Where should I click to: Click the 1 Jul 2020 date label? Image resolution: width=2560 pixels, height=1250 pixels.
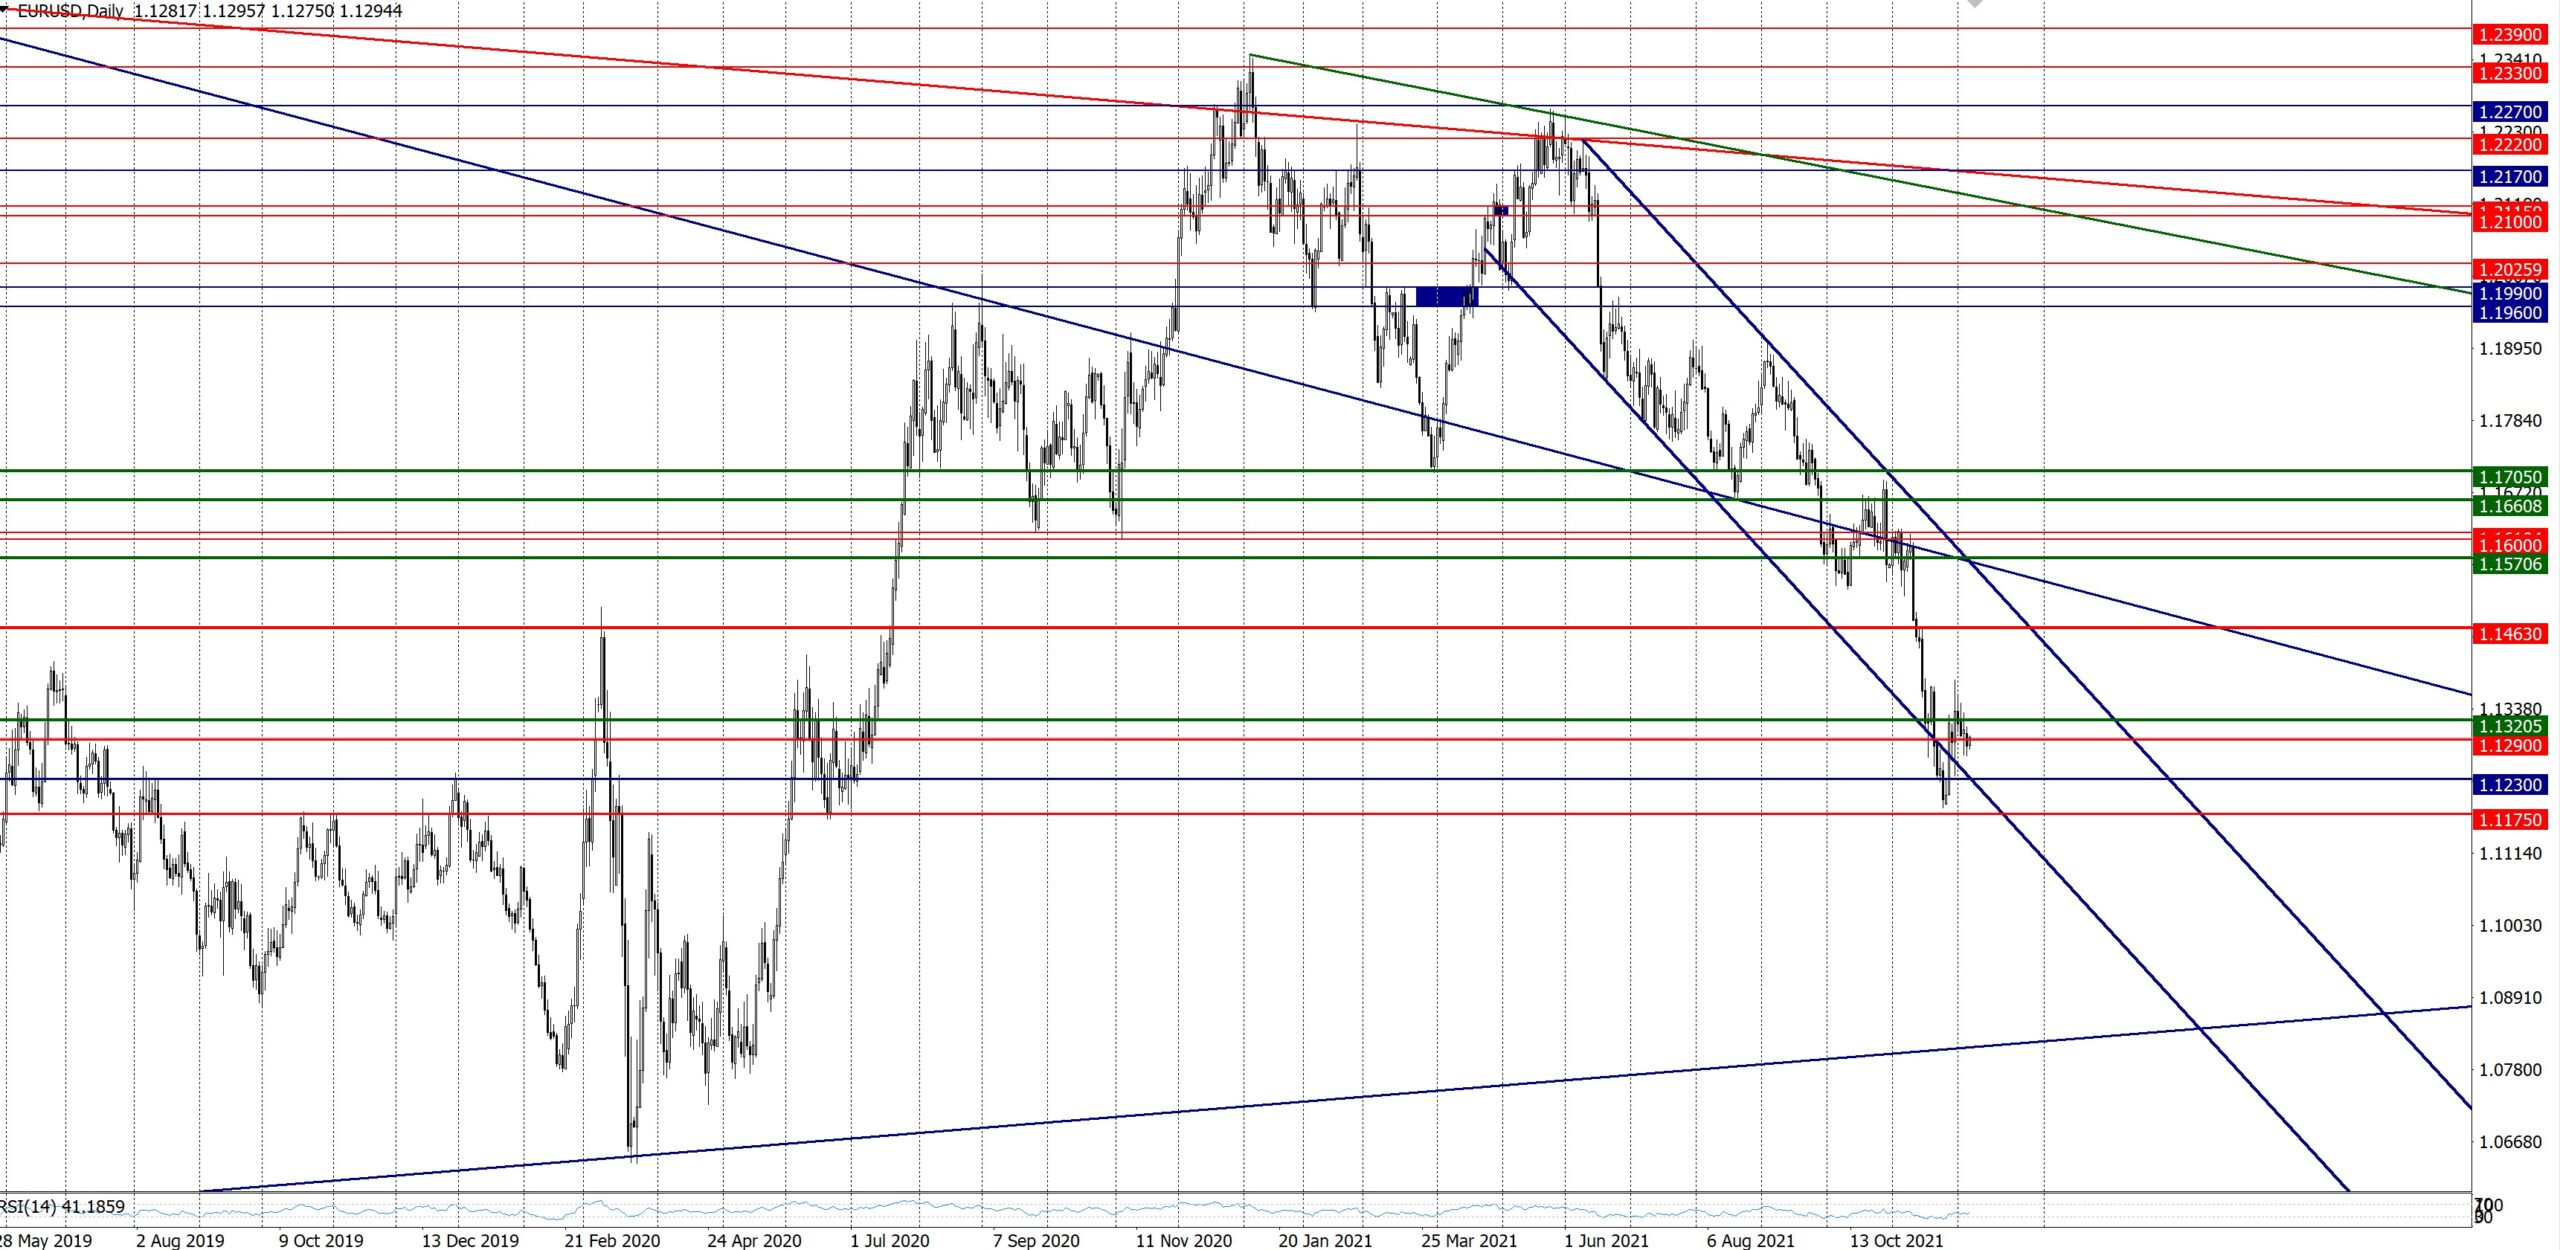click(889, 1240)
